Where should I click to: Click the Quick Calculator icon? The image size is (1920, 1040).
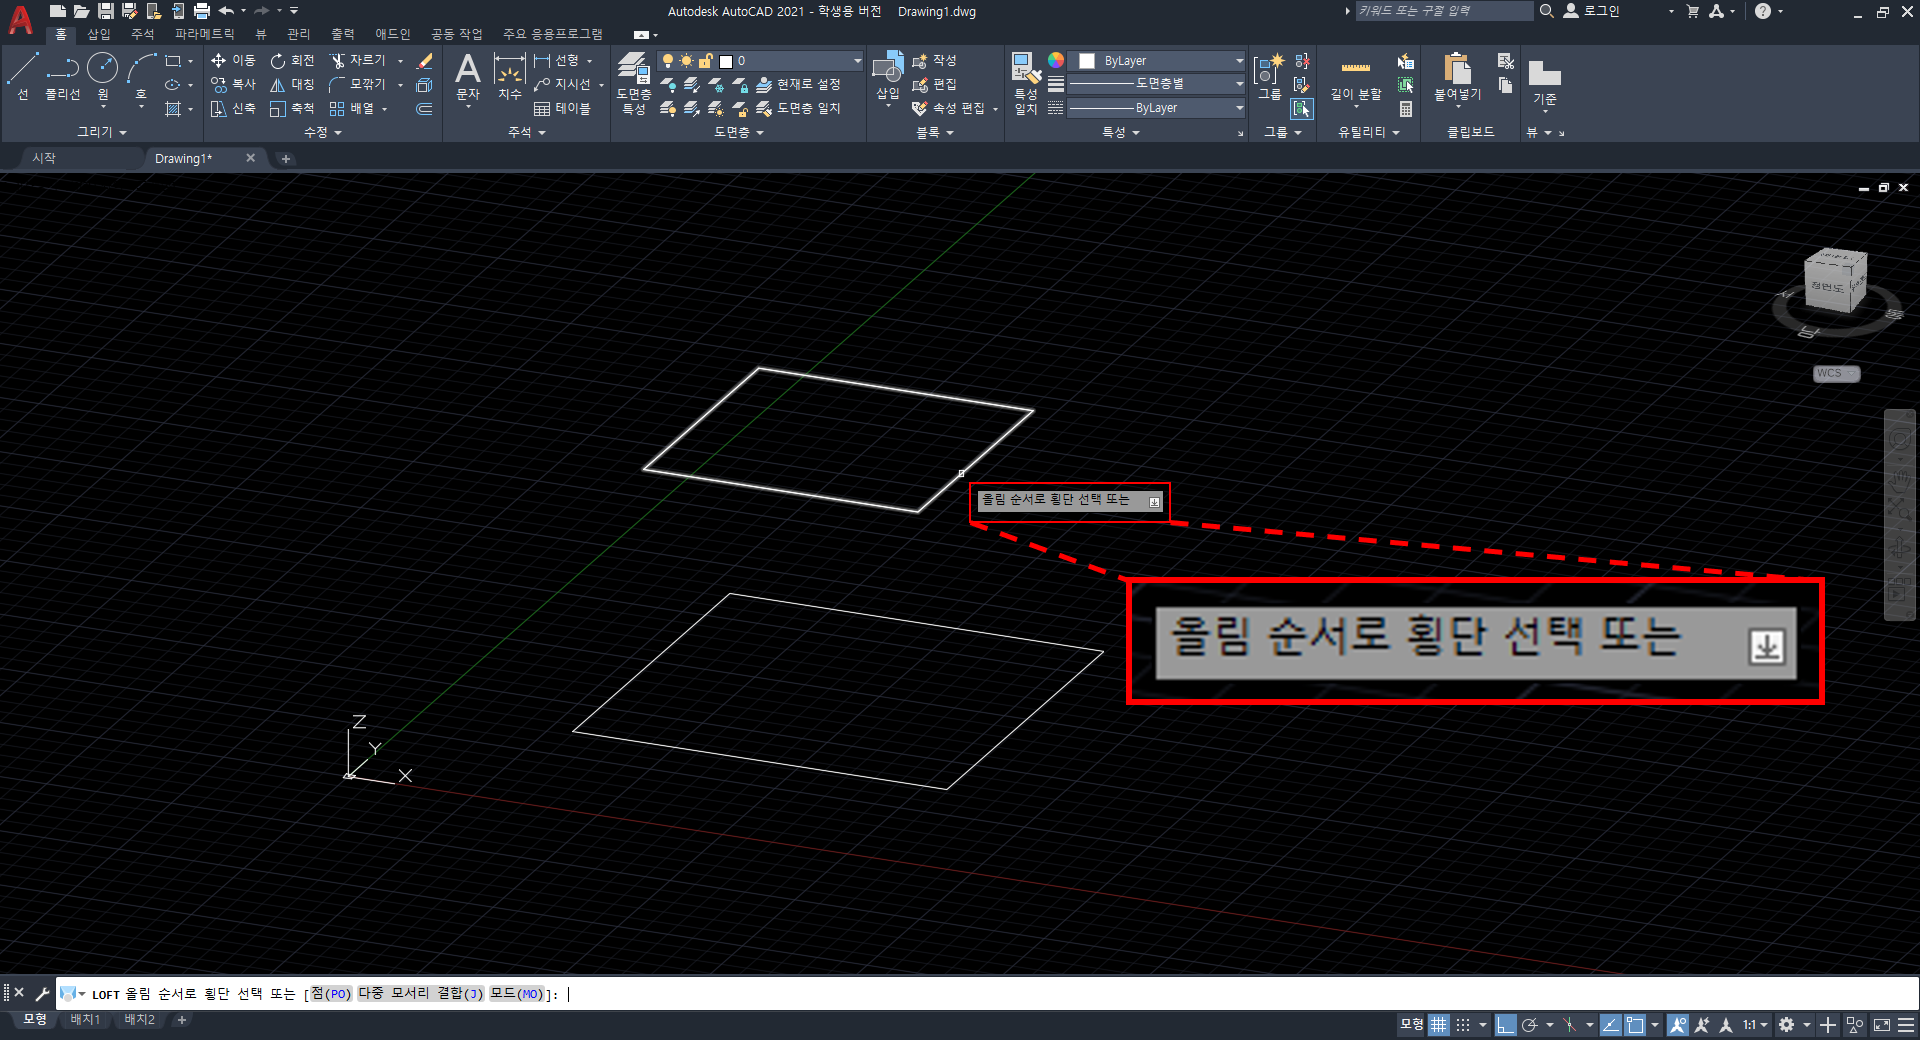(x=1406, y=109)
